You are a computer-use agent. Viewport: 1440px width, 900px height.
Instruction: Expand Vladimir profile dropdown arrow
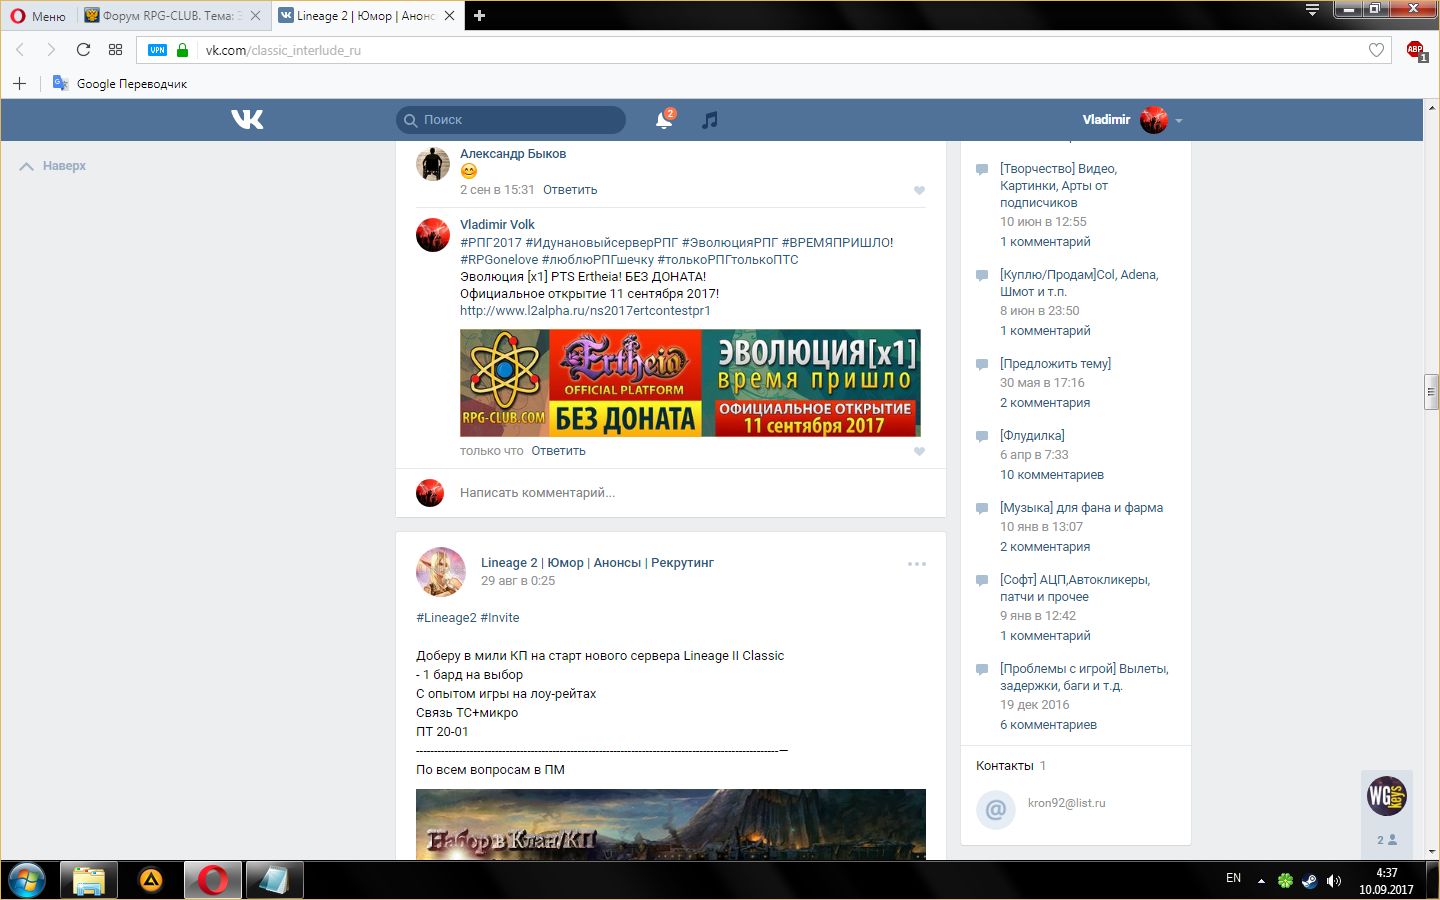point(1179,120)
